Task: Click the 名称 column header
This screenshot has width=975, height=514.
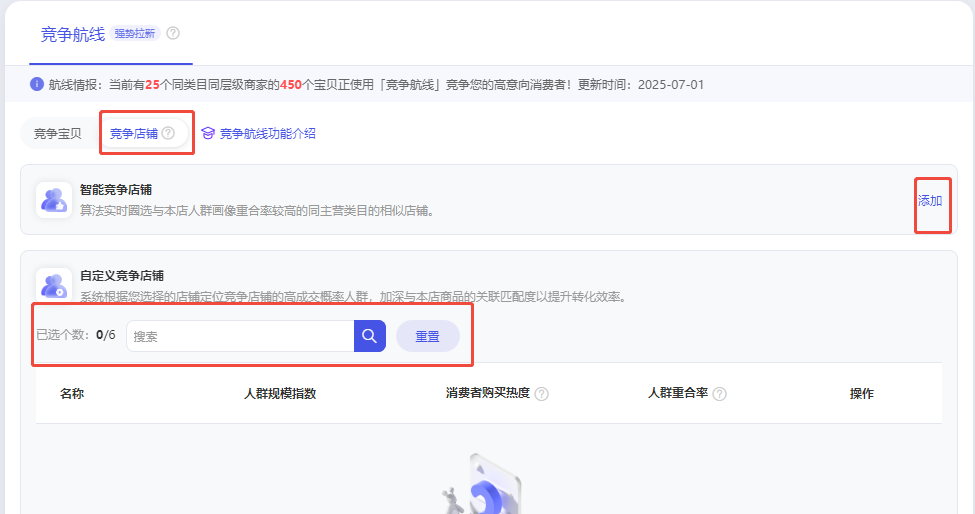Action: [x=72, y=393]
